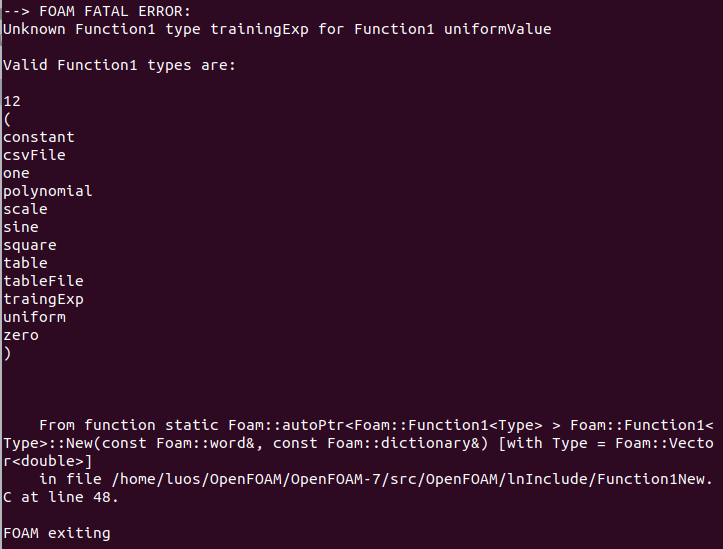723x549 pixels.
Task: Click the 'tableFile' type entry
Action: click(44, 281)
